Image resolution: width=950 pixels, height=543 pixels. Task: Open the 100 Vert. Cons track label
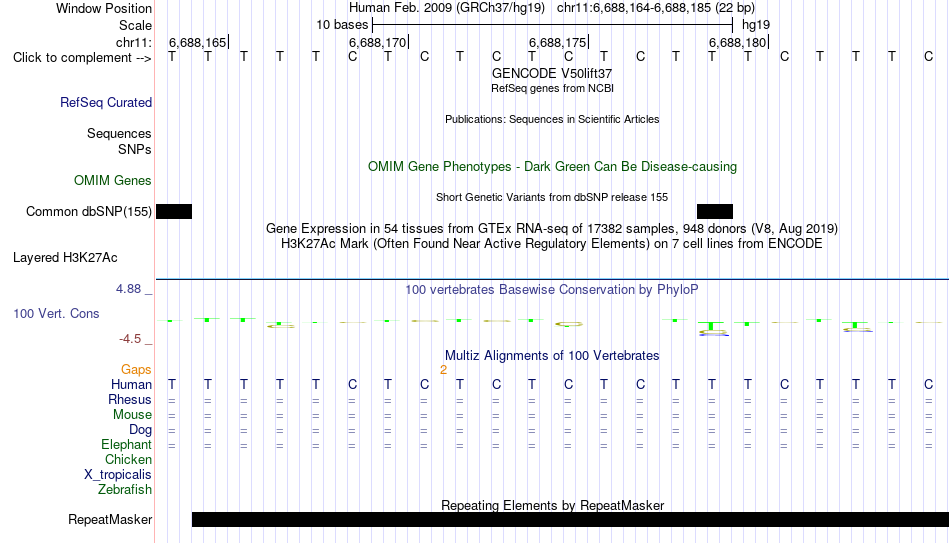[56, 313]
